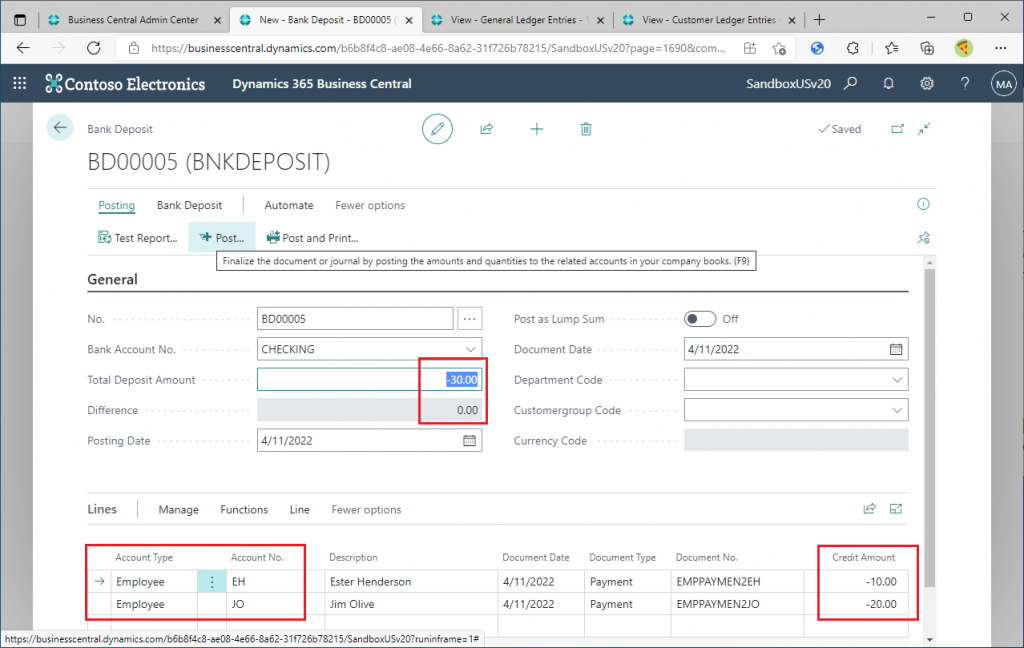Click the trash delete icon
Viewport: 1024px width, 648px height.
click(x=587, y=129)
